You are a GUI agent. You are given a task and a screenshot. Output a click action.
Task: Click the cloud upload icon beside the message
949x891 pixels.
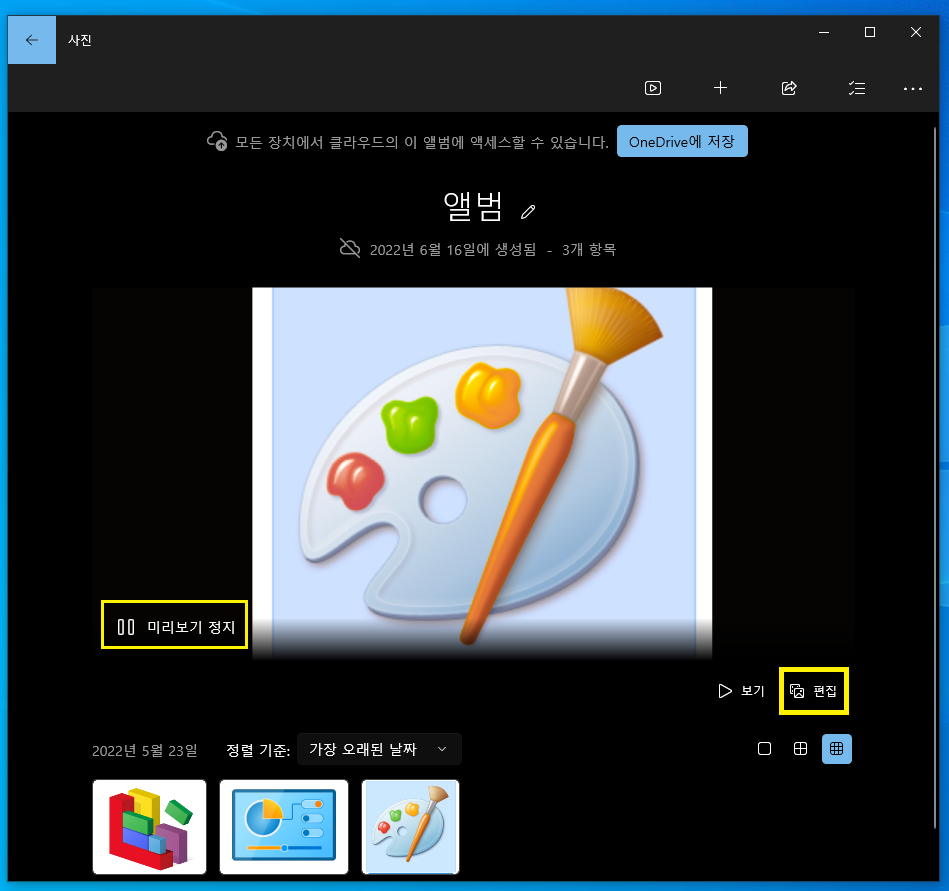pyautogui.click(x=217, y=142)
